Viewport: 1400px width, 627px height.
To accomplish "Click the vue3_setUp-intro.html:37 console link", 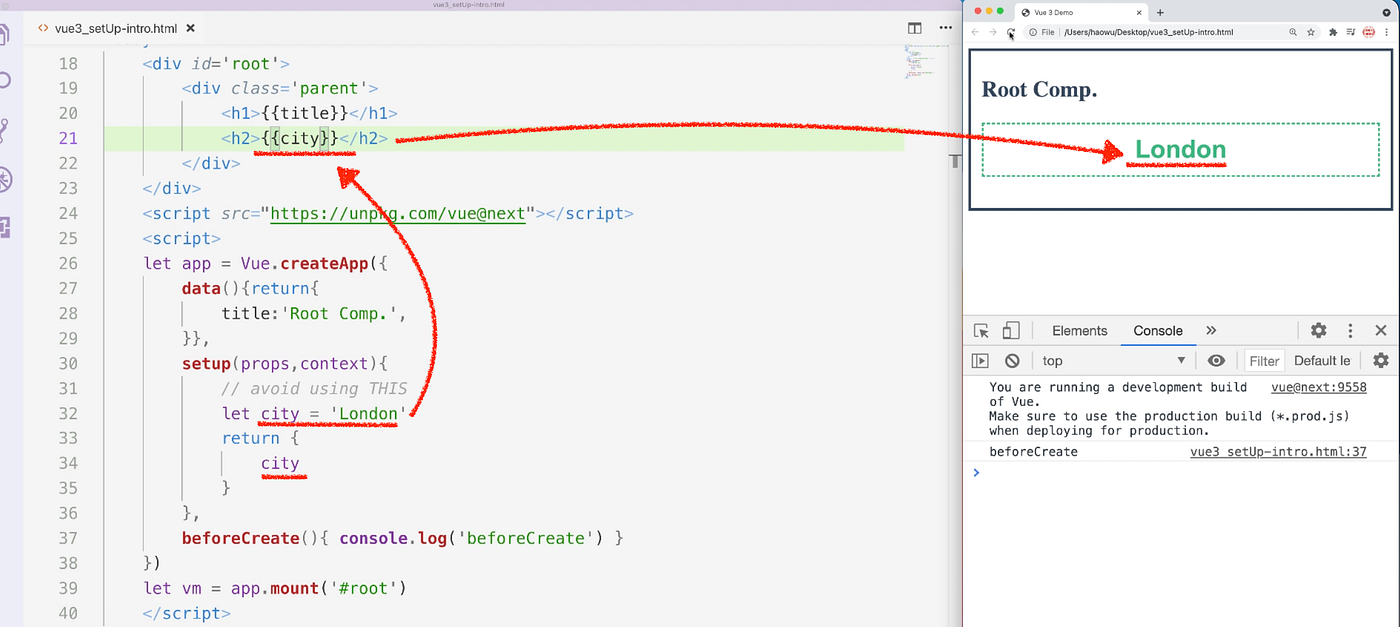I will coord(1278,451).
